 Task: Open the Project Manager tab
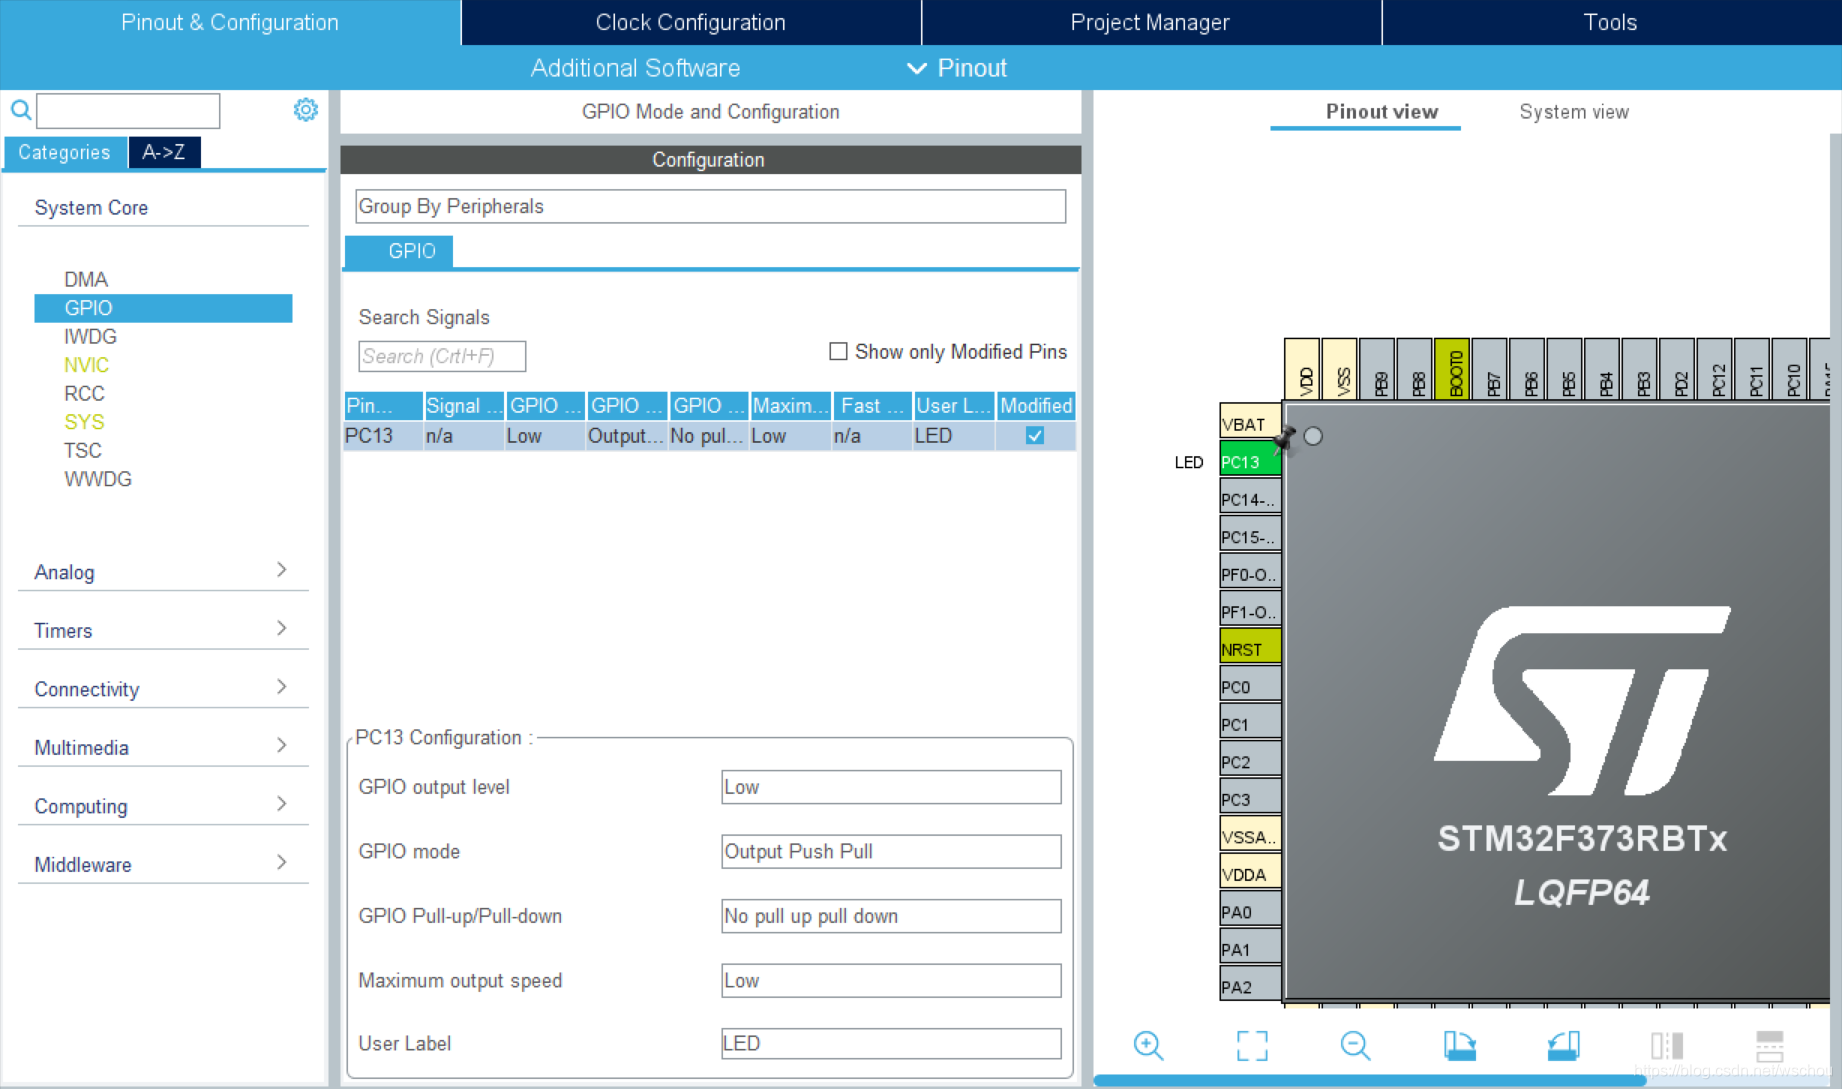(1150, 22)
